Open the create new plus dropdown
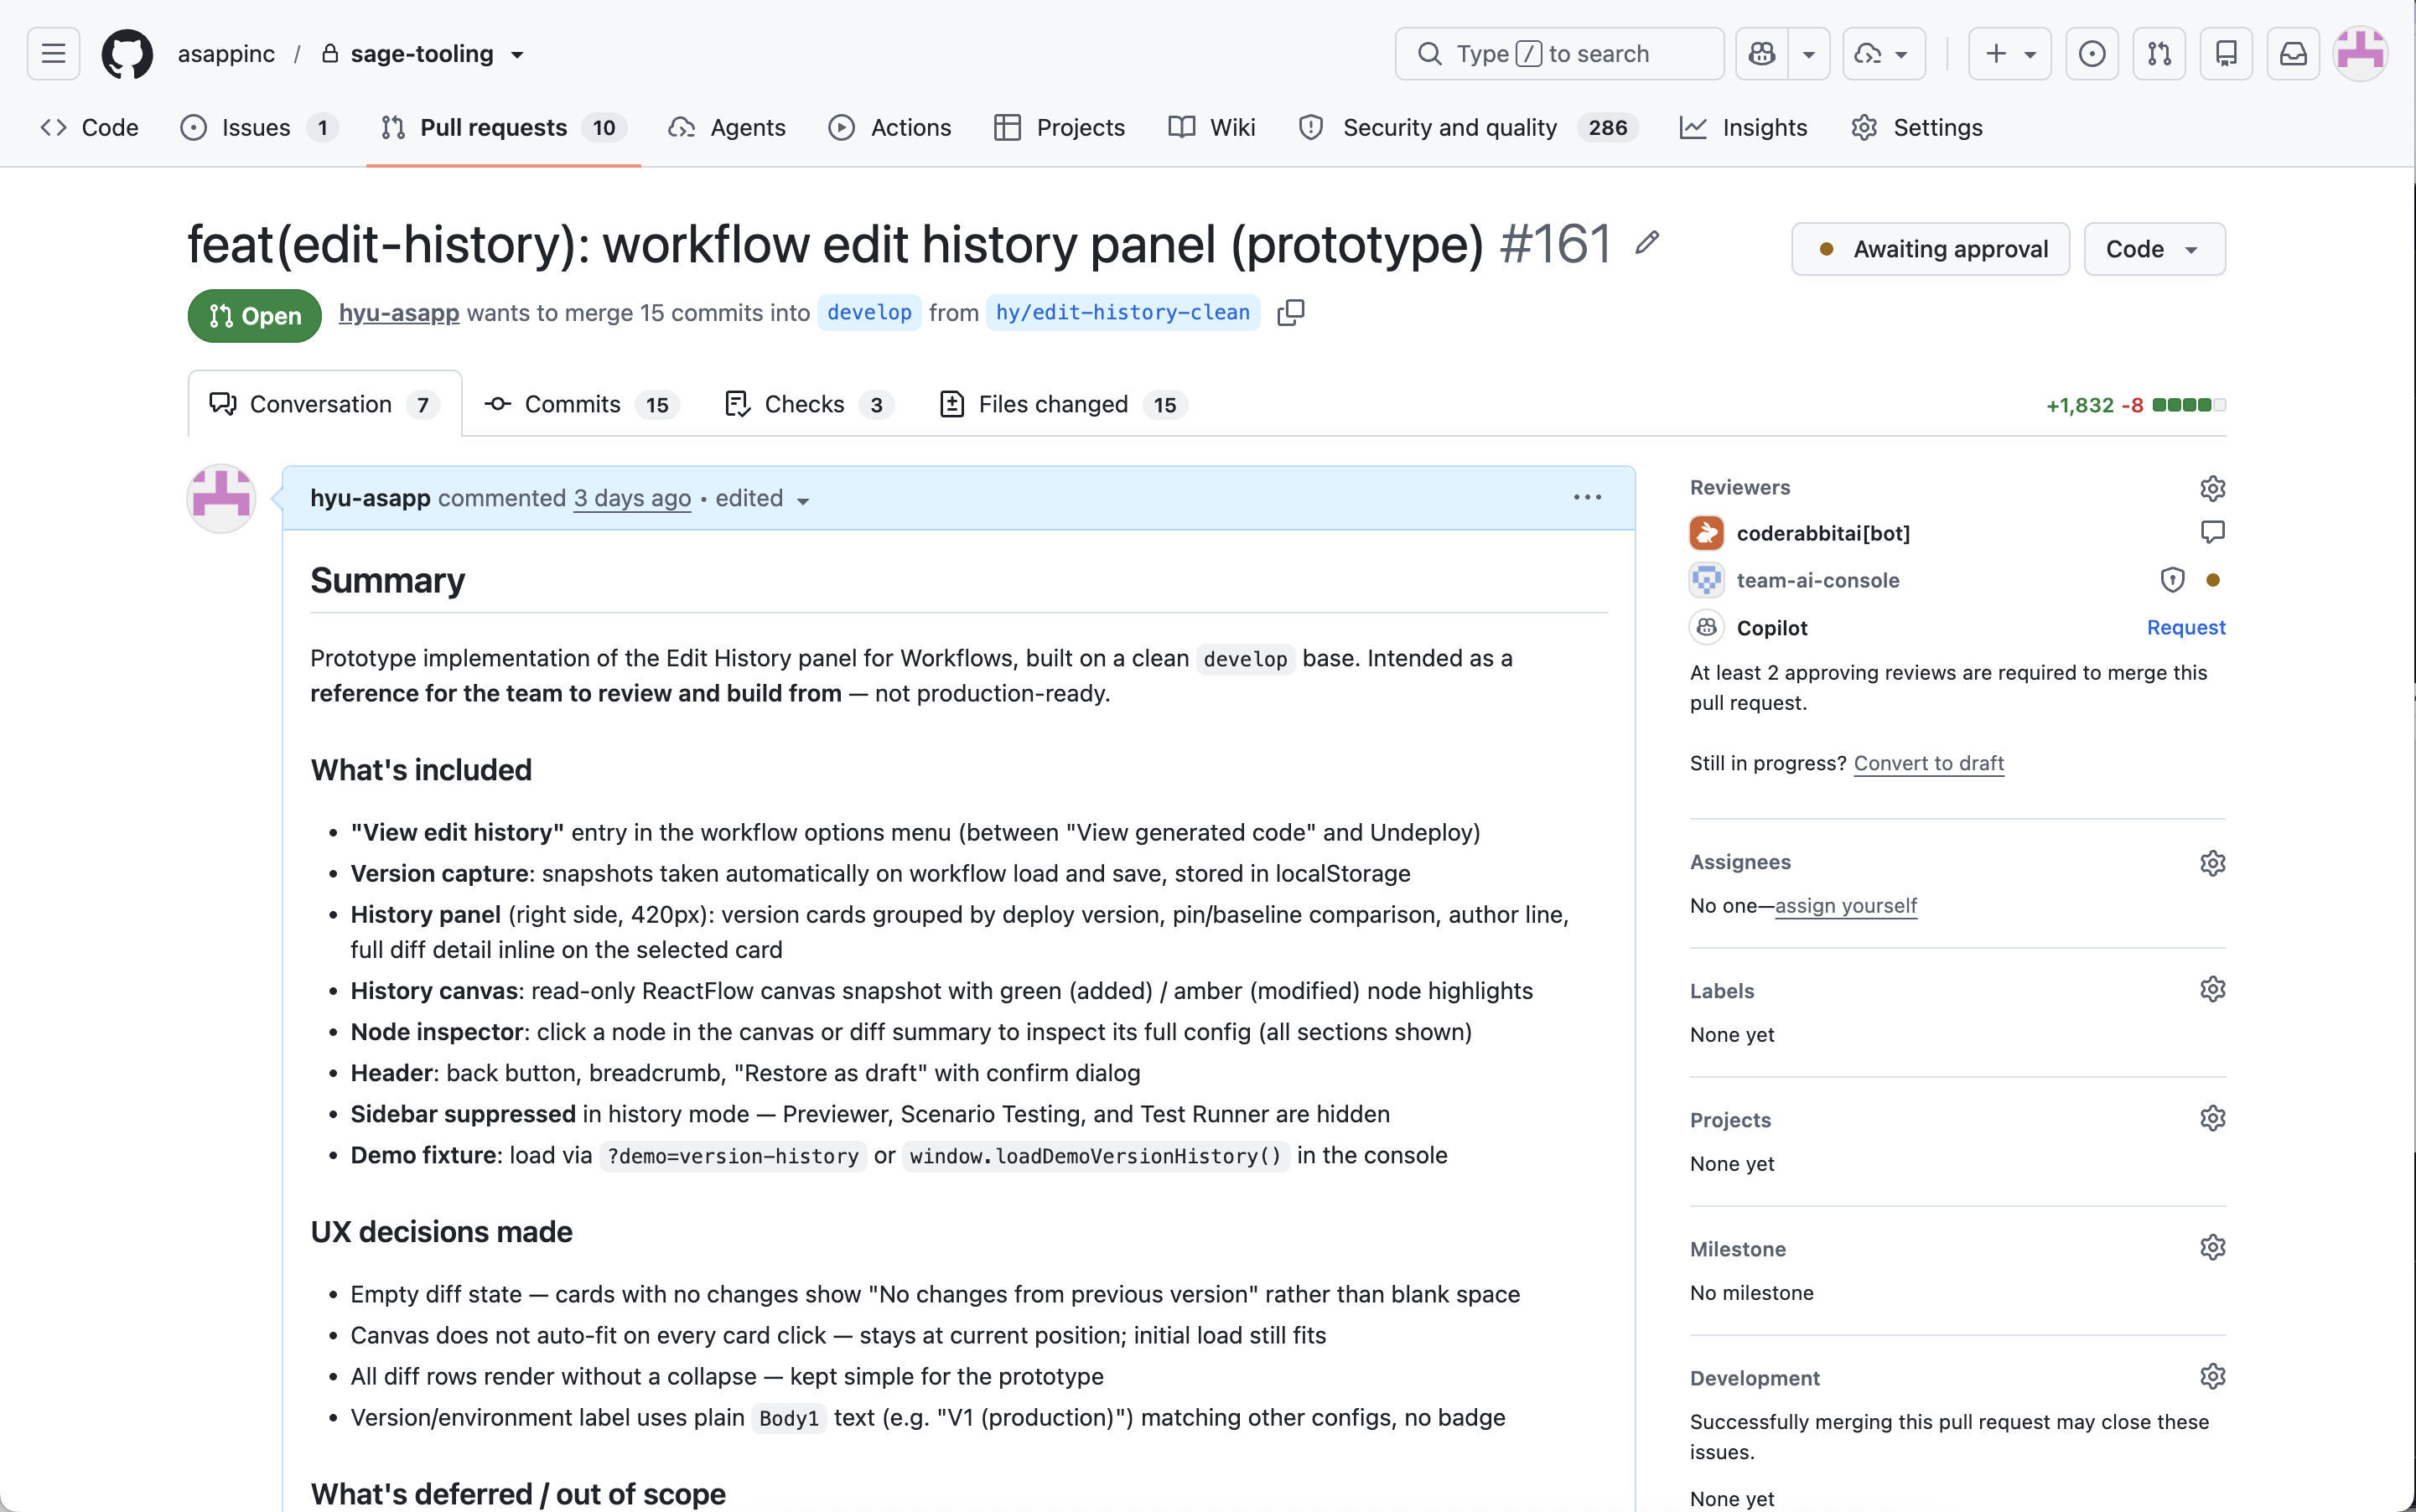 2010,54
